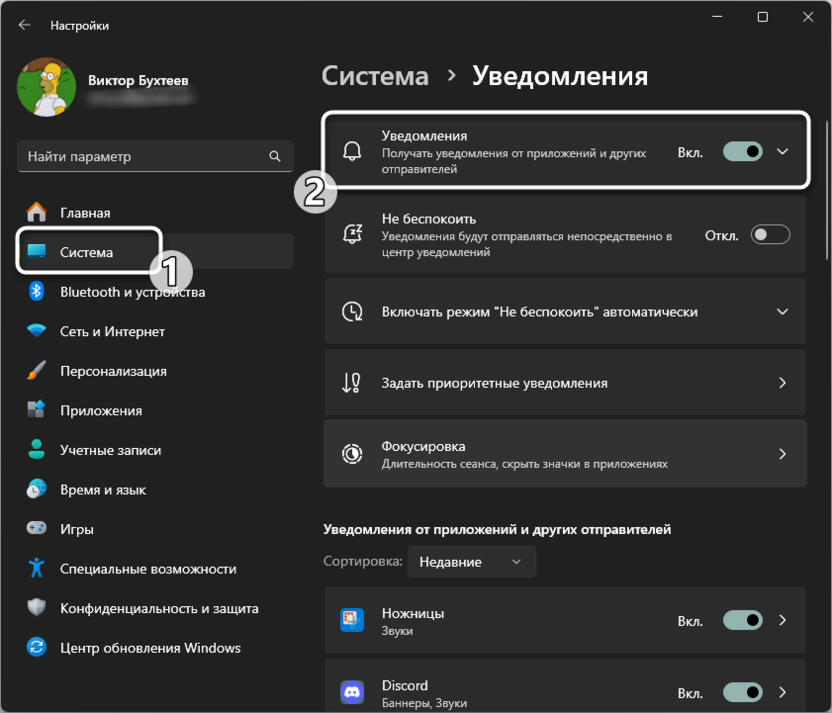Screen dimensions: 832x713
Task: Open Bluetooth icon in sidebar
Action: coord(37,291)
